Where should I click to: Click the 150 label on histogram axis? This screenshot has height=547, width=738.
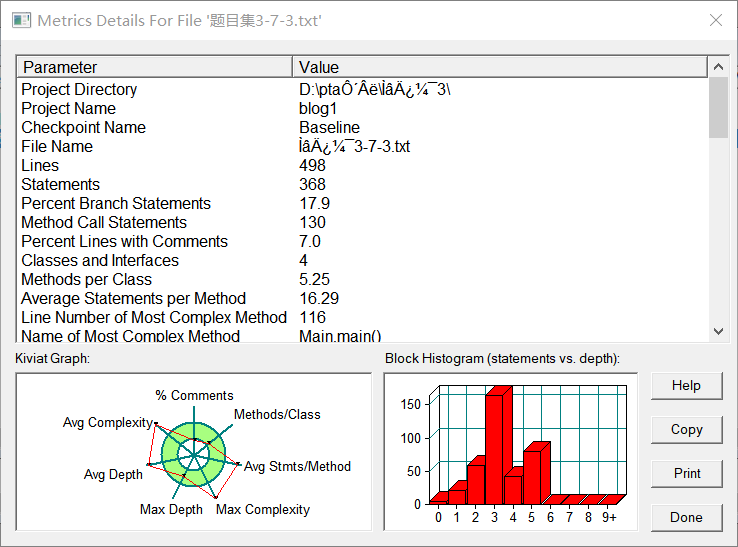410,404
